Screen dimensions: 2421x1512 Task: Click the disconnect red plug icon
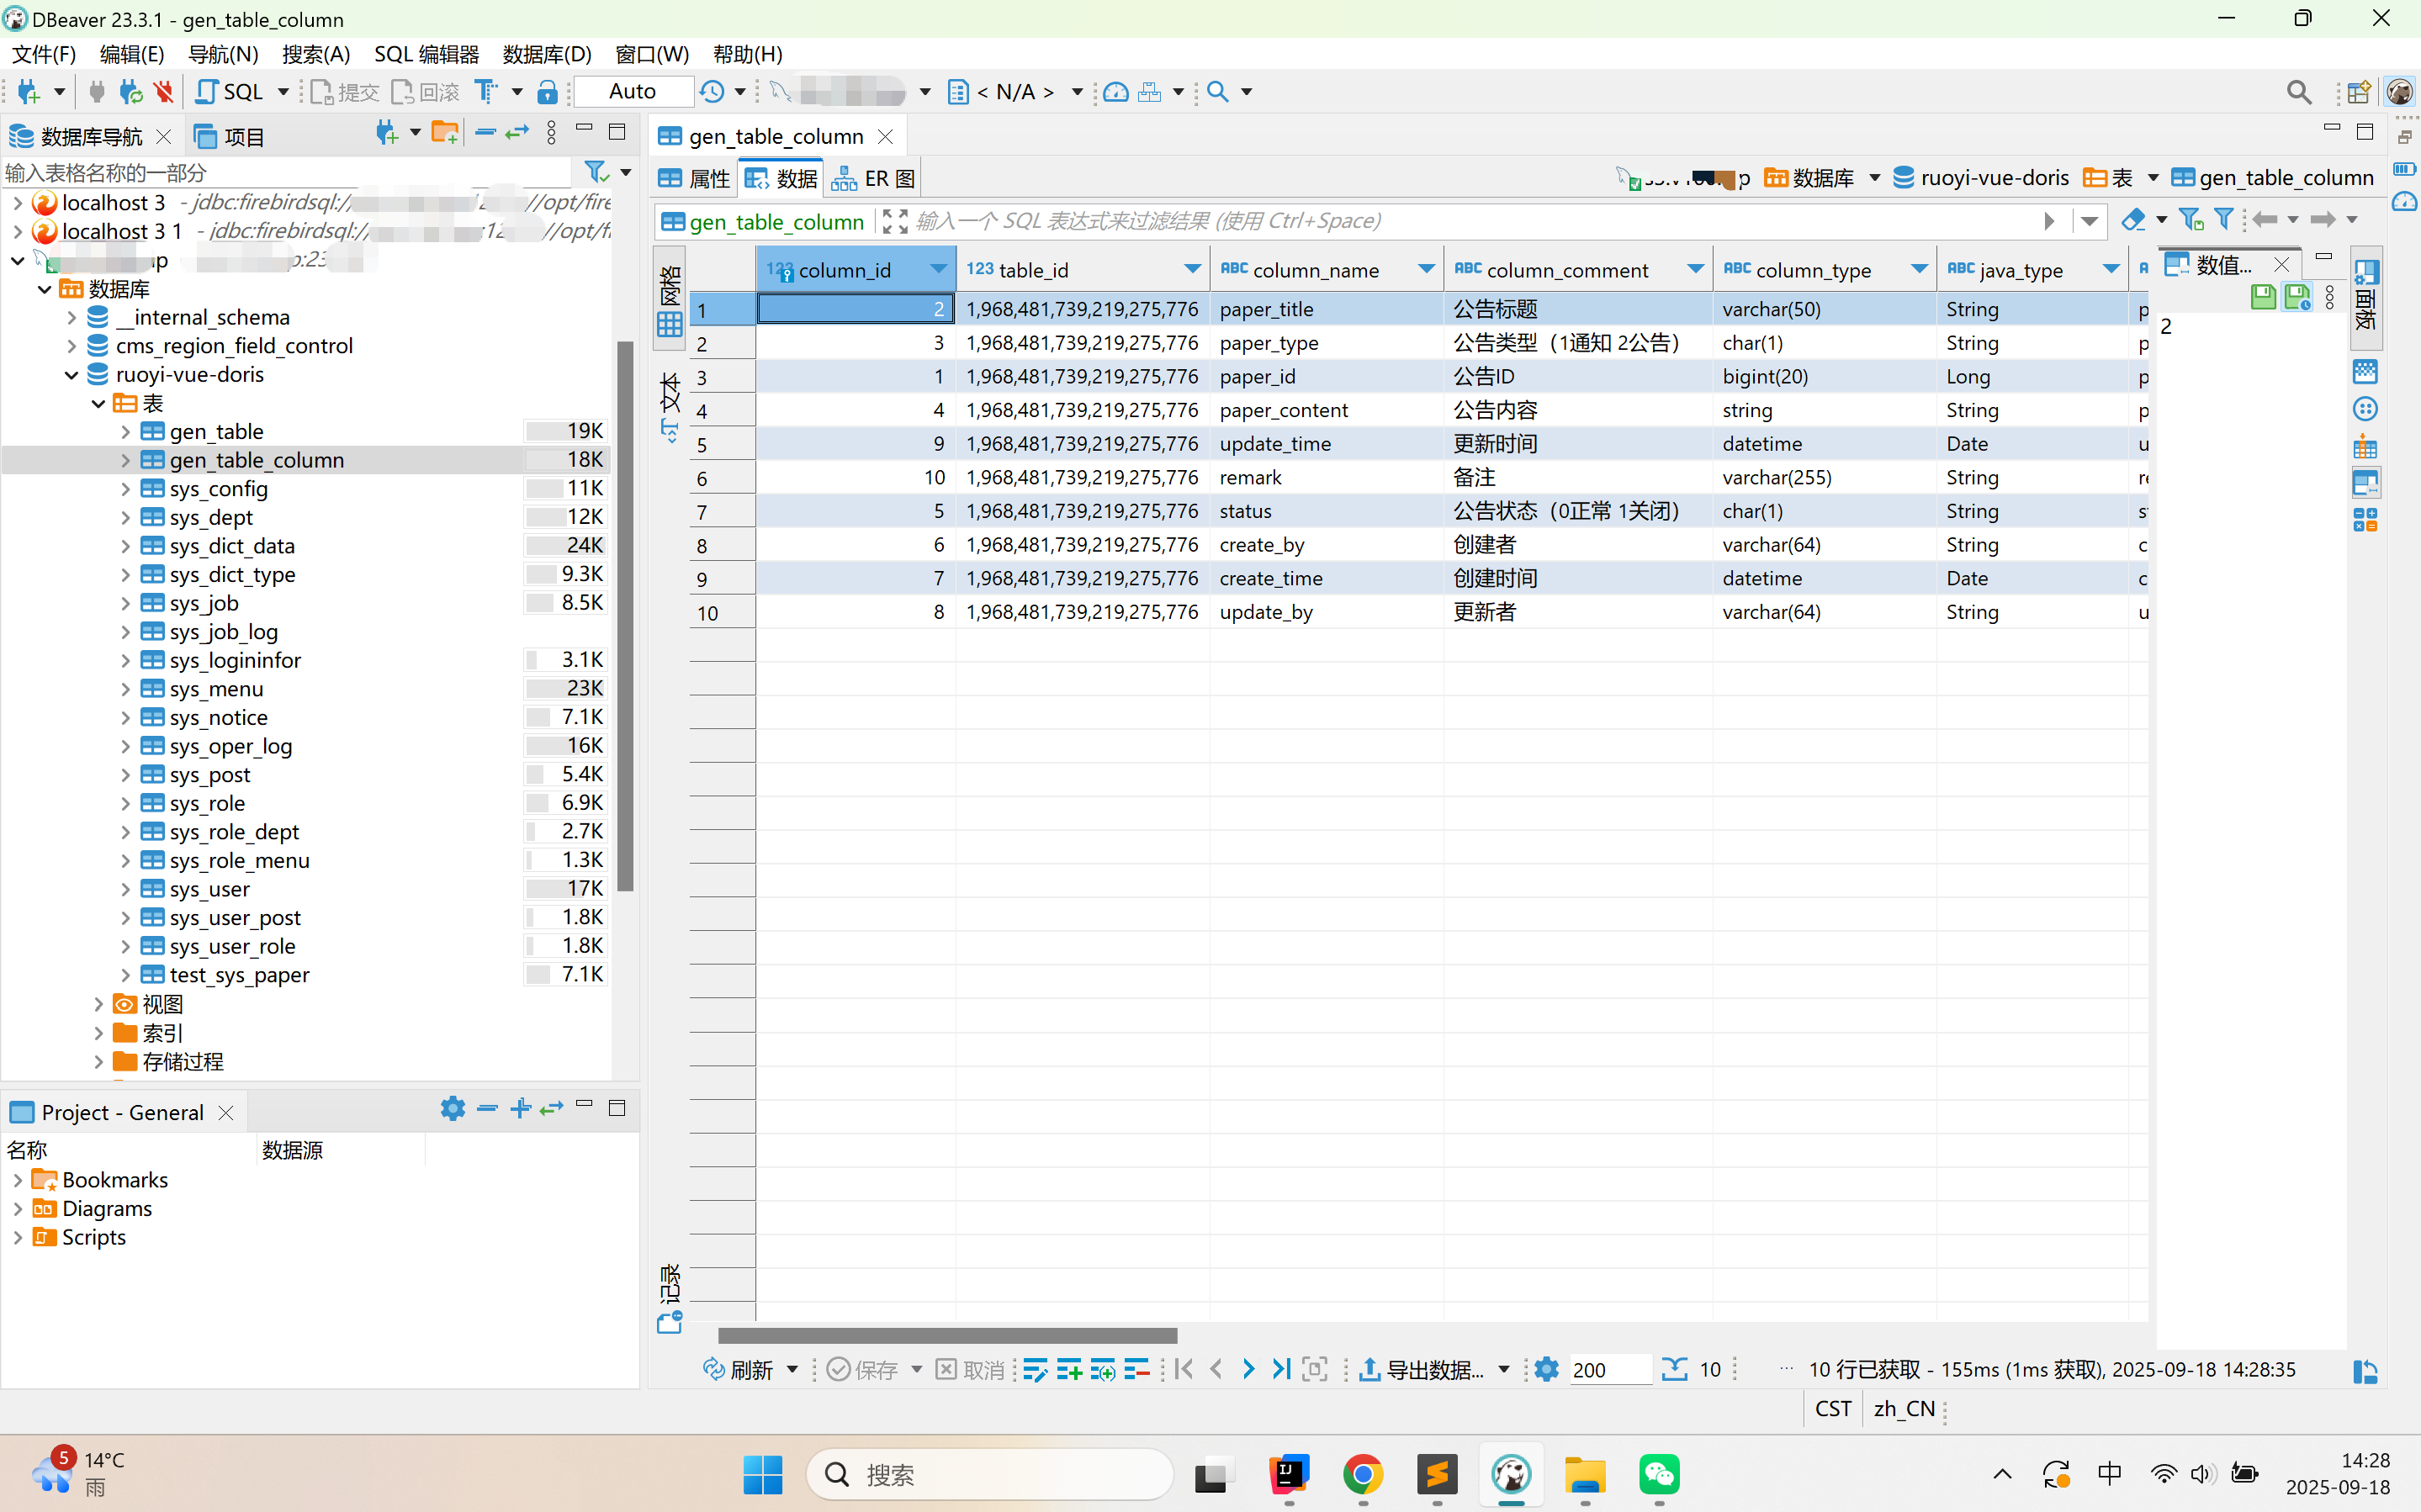click(x=164, y=92)
